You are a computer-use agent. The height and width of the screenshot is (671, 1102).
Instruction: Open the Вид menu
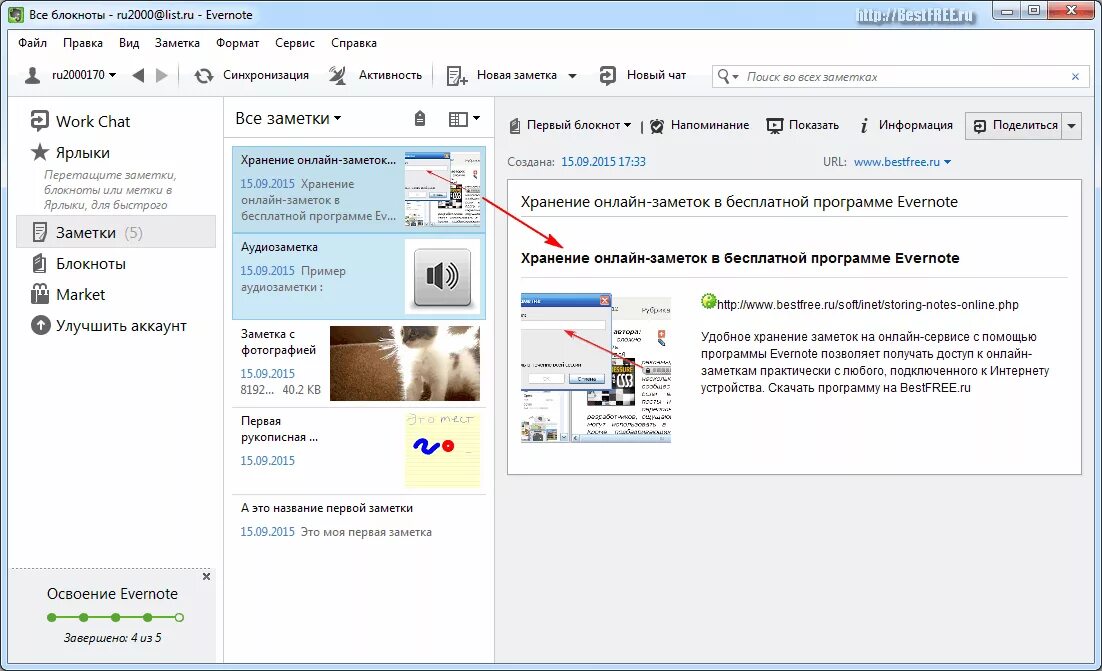pyautogui.click(x=129, y=43)
